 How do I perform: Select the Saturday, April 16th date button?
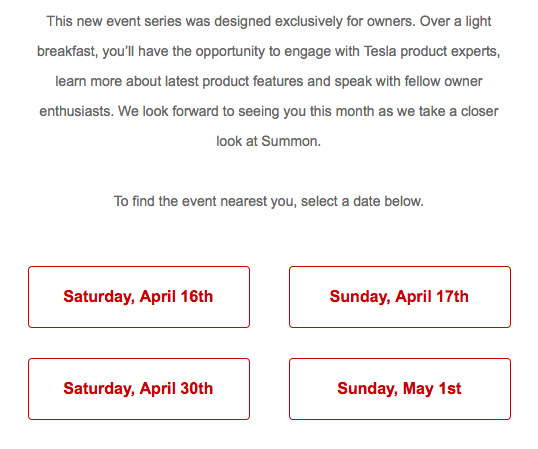(x=139, y=297)
